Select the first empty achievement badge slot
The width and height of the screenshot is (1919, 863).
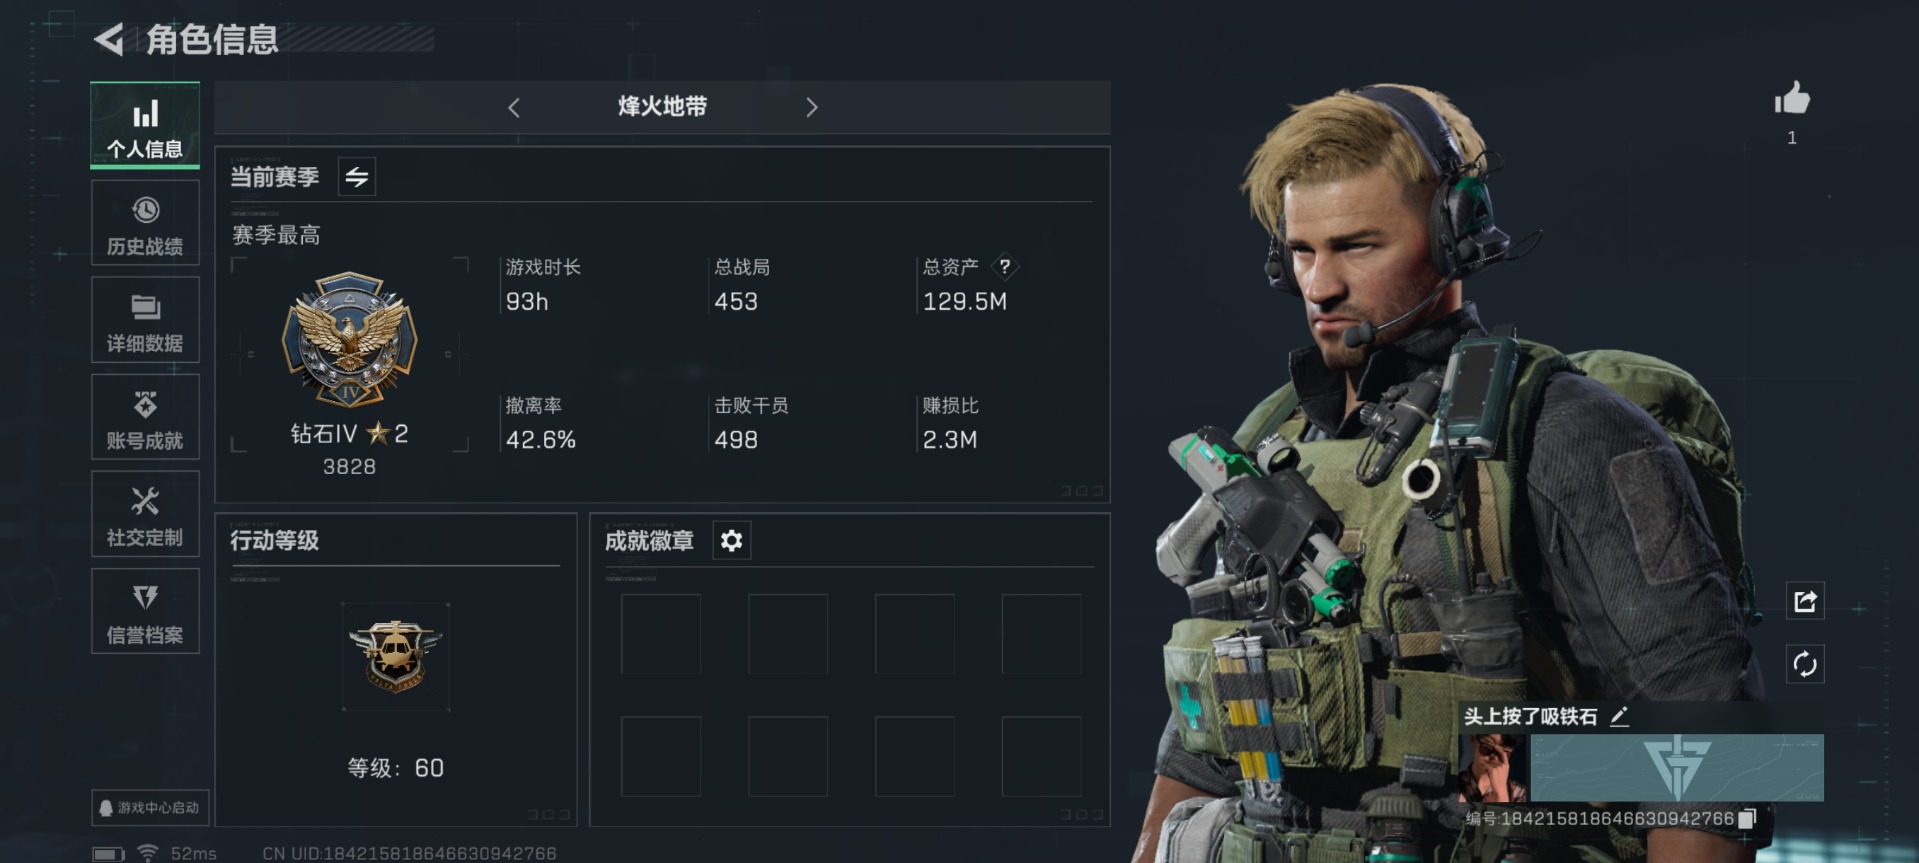pyautogui.click(x=661, y=634)
